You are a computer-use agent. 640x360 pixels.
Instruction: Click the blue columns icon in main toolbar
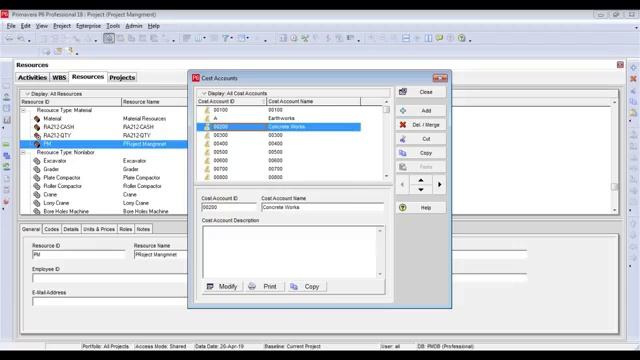coord(428,38)
